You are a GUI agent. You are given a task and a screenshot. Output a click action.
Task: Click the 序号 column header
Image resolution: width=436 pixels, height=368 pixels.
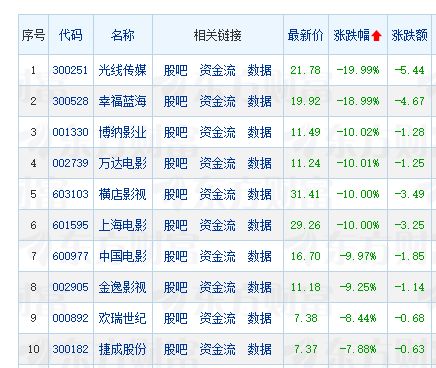point(33,35)
